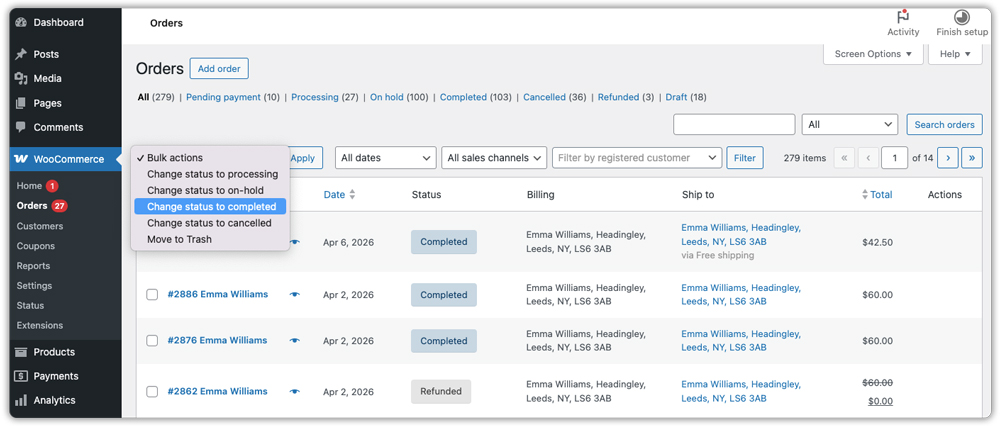Go to last page of orders
Image resolution: width=1000 pixels, height=426 pixels.
[972, 158]
